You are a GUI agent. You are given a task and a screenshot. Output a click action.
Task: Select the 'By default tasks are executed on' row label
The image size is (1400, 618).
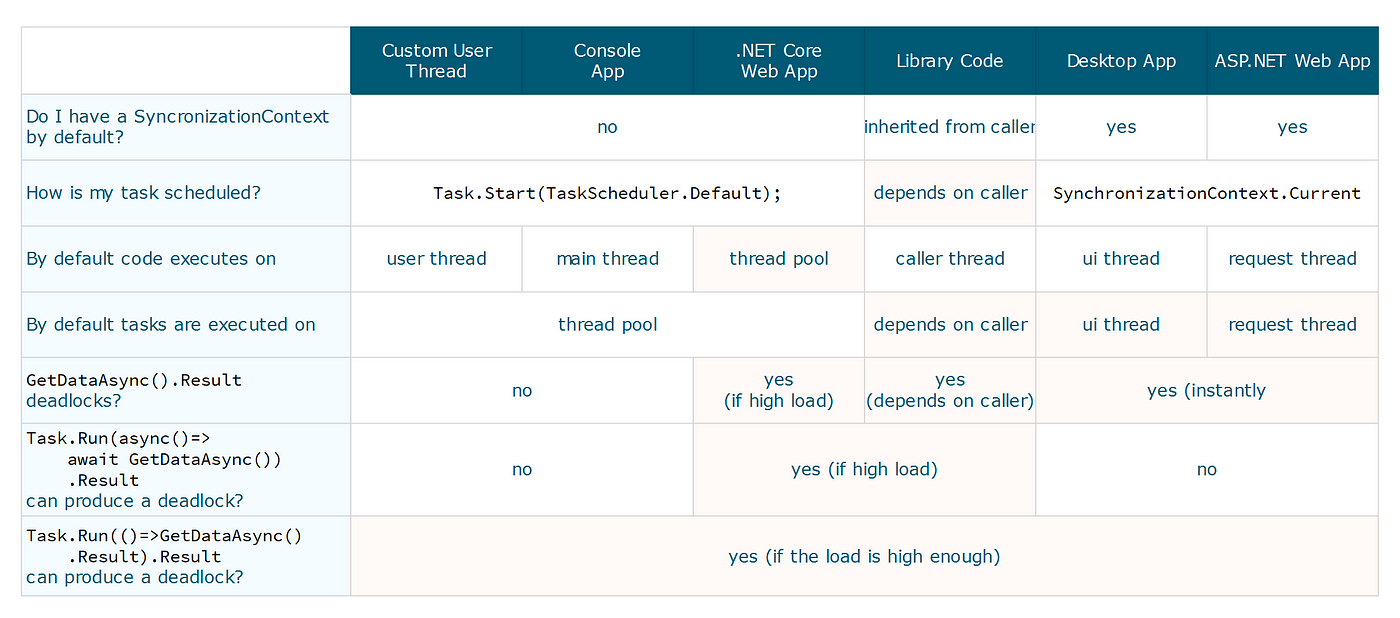[186, 325]
